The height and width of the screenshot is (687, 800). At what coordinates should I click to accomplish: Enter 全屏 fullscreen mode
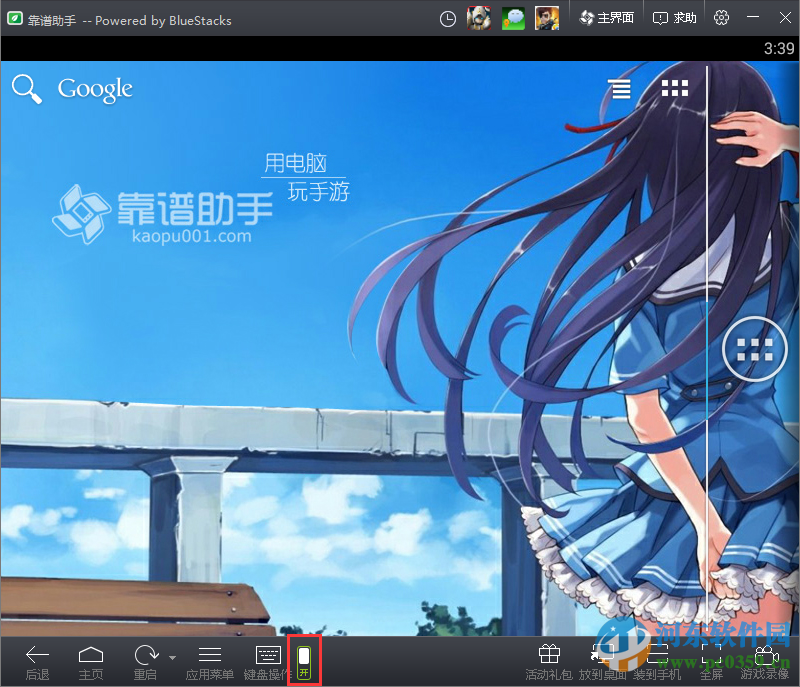(x=711, y=663)
